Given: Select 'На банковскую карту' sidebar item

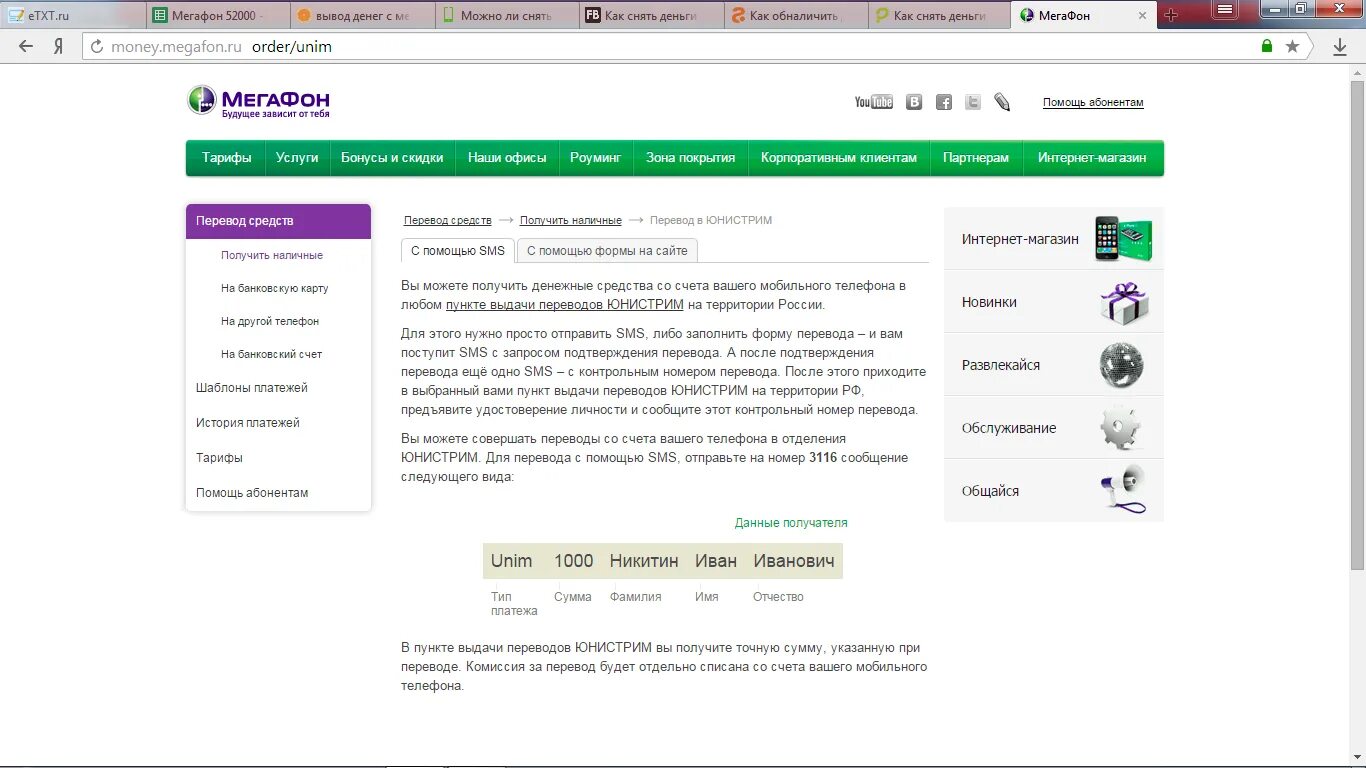Looking at the screenshot, I should pos(274,288).
